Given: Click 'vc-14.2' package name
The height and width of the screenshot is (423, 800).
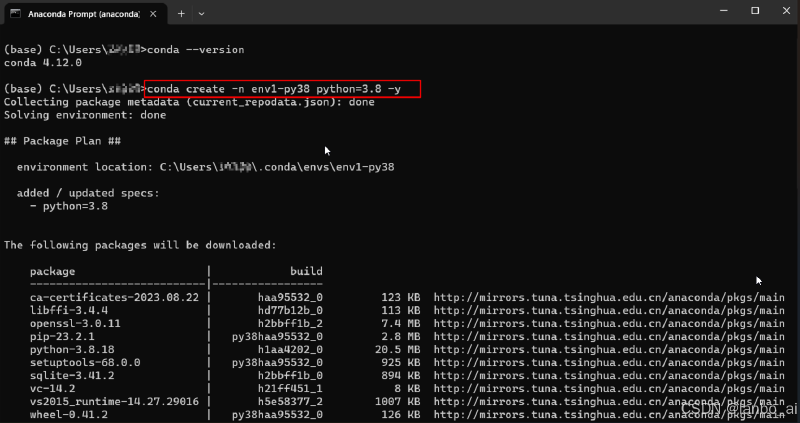Looking at the screenshot, I should pyautogui.click(x=53, y=389).
